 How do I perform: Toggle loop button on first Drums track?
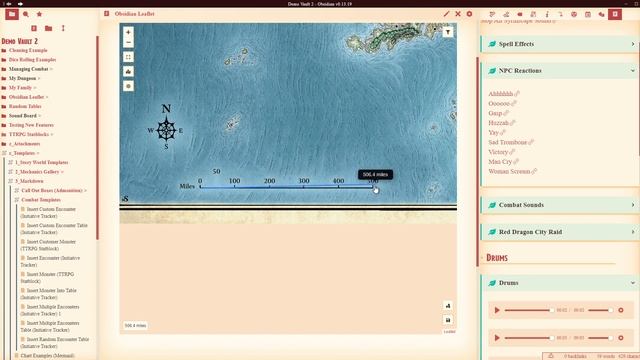point(621,310)
